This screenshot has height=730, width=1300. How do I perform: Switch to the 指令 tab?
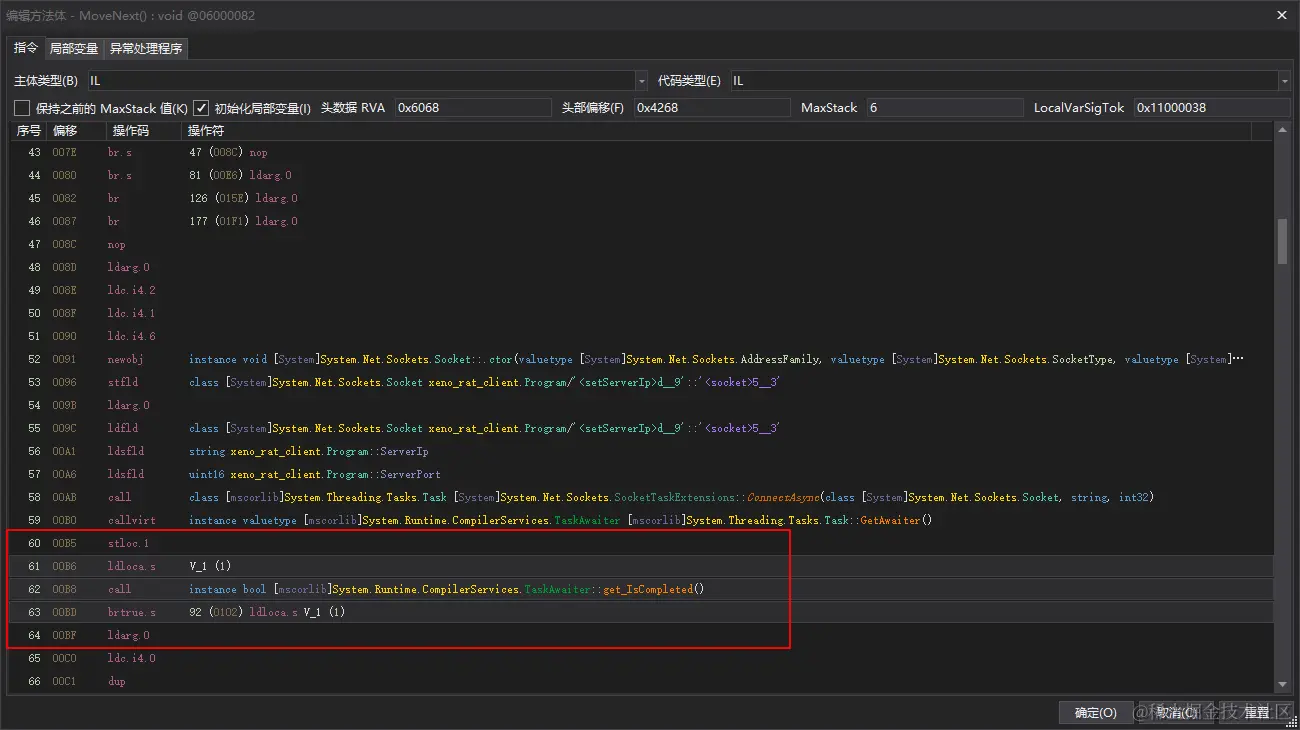tap(26, 48)
